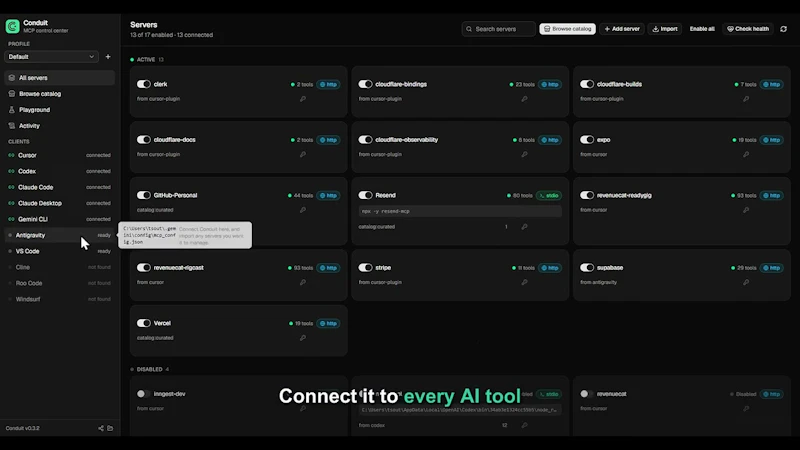
Task: Select the Roo Code client
Action: [x=60, y=283]
